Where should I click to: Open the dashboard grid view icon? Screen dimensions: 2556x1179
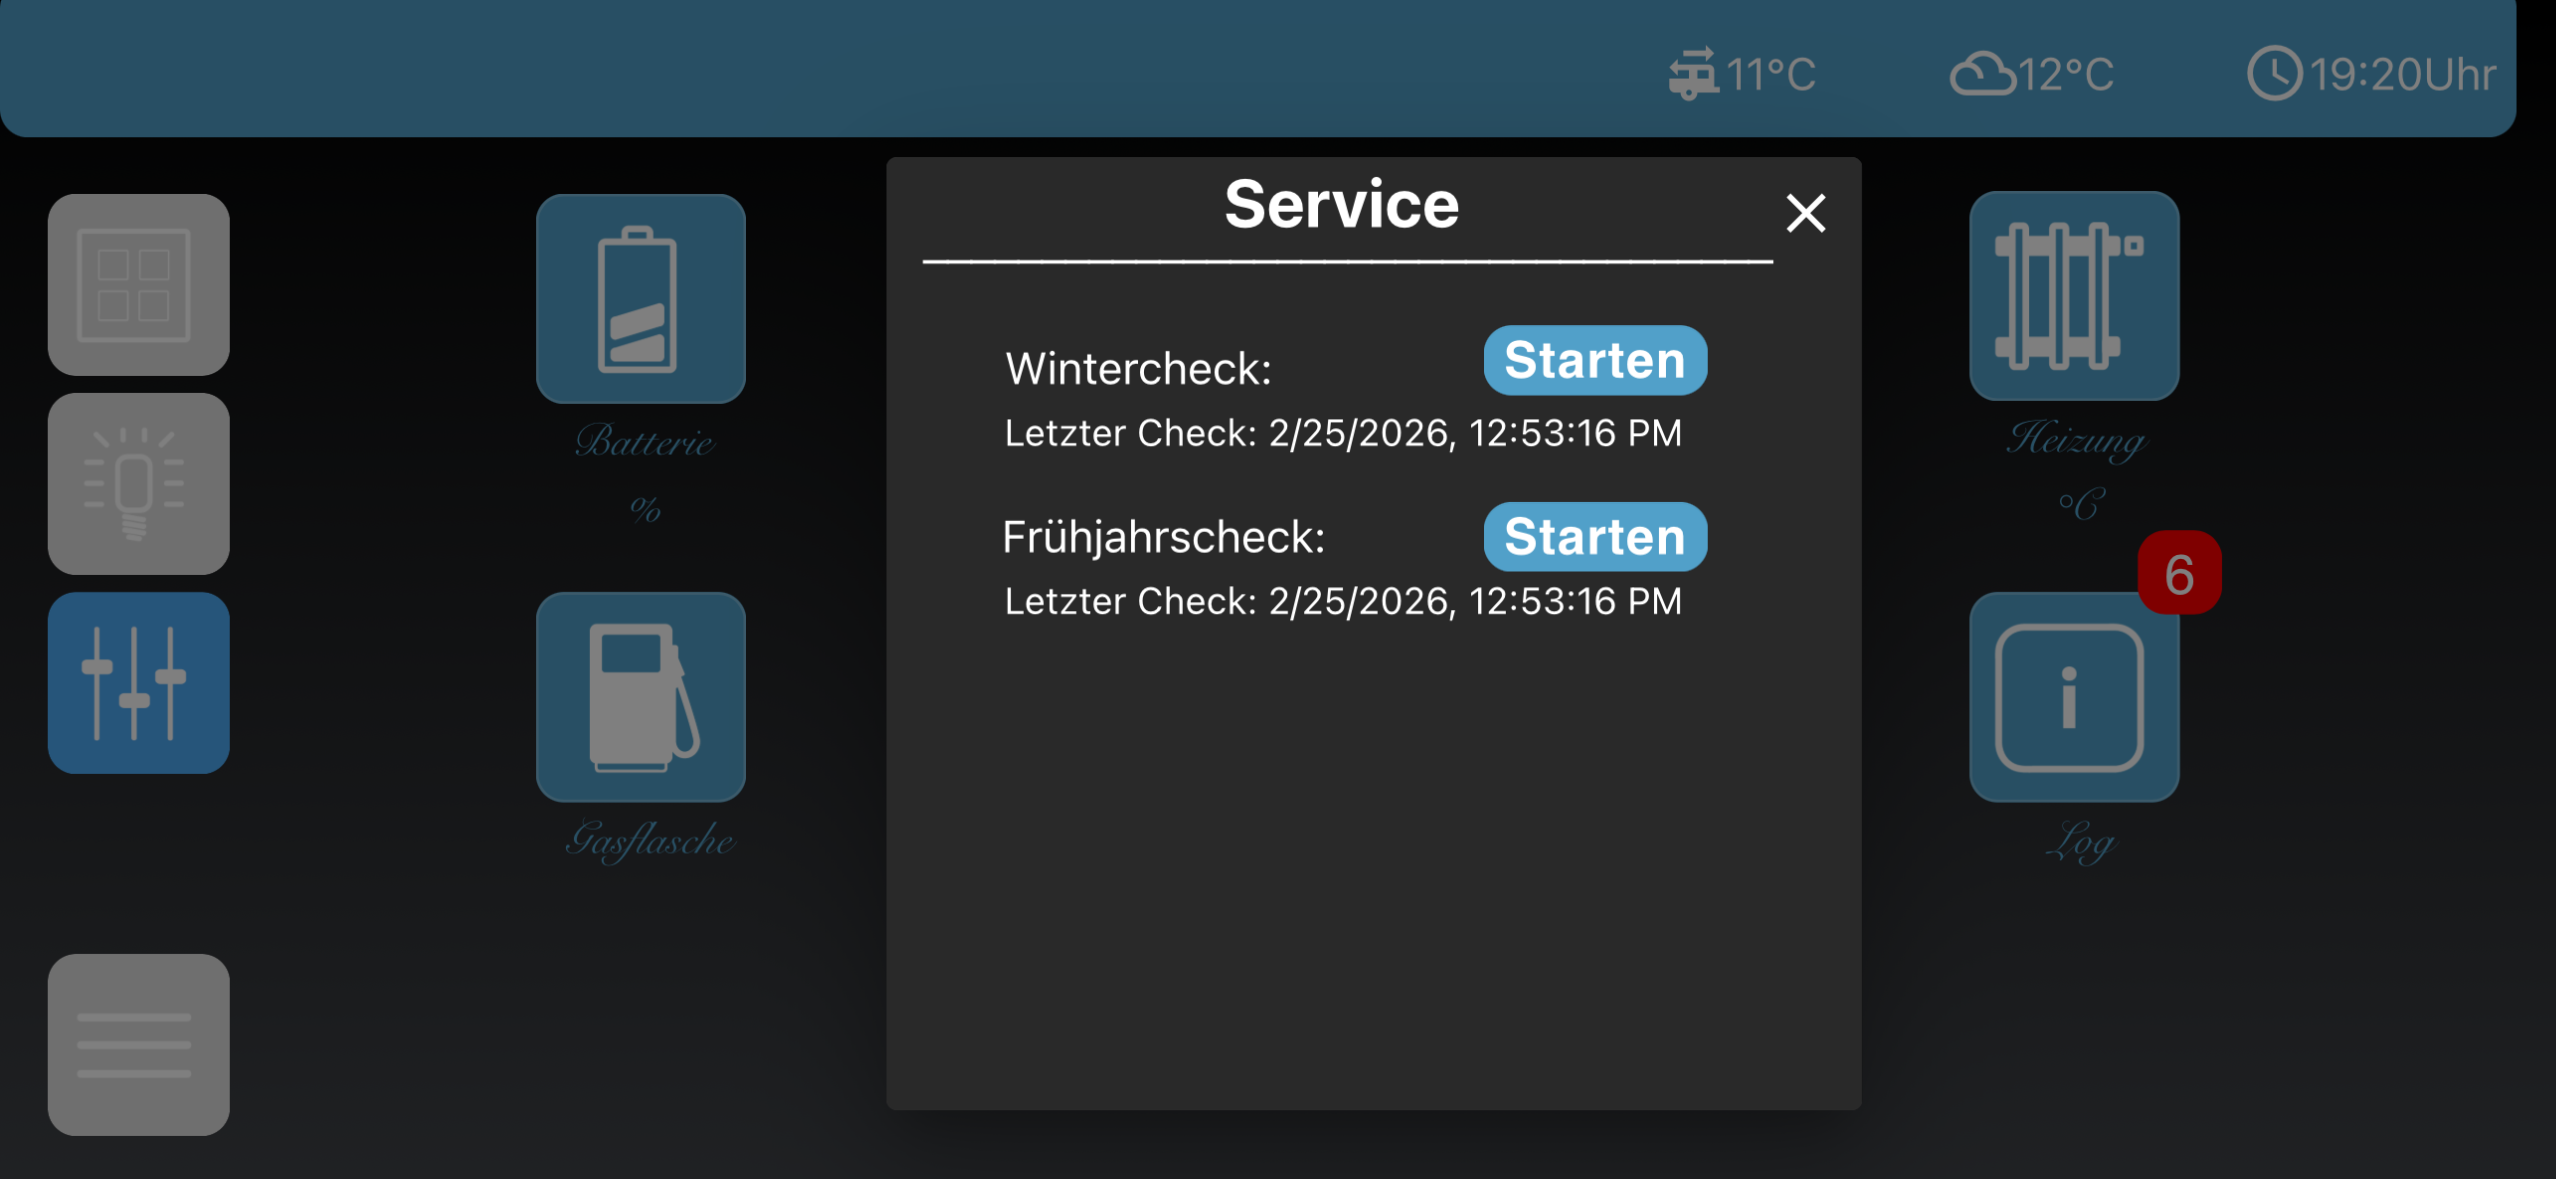(138, 285)
